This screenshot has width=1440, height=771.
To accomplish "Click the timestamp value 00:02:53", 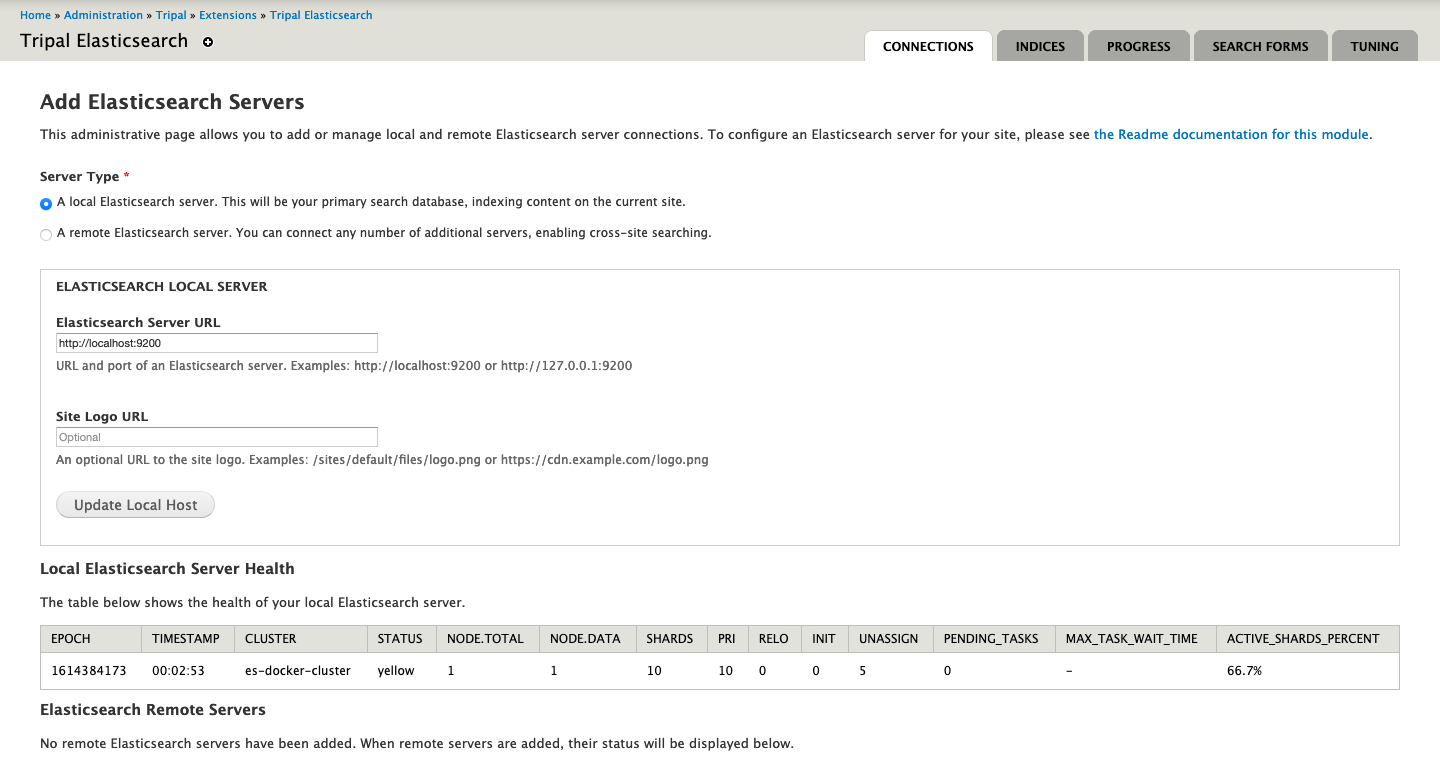I will pos(178,671).
